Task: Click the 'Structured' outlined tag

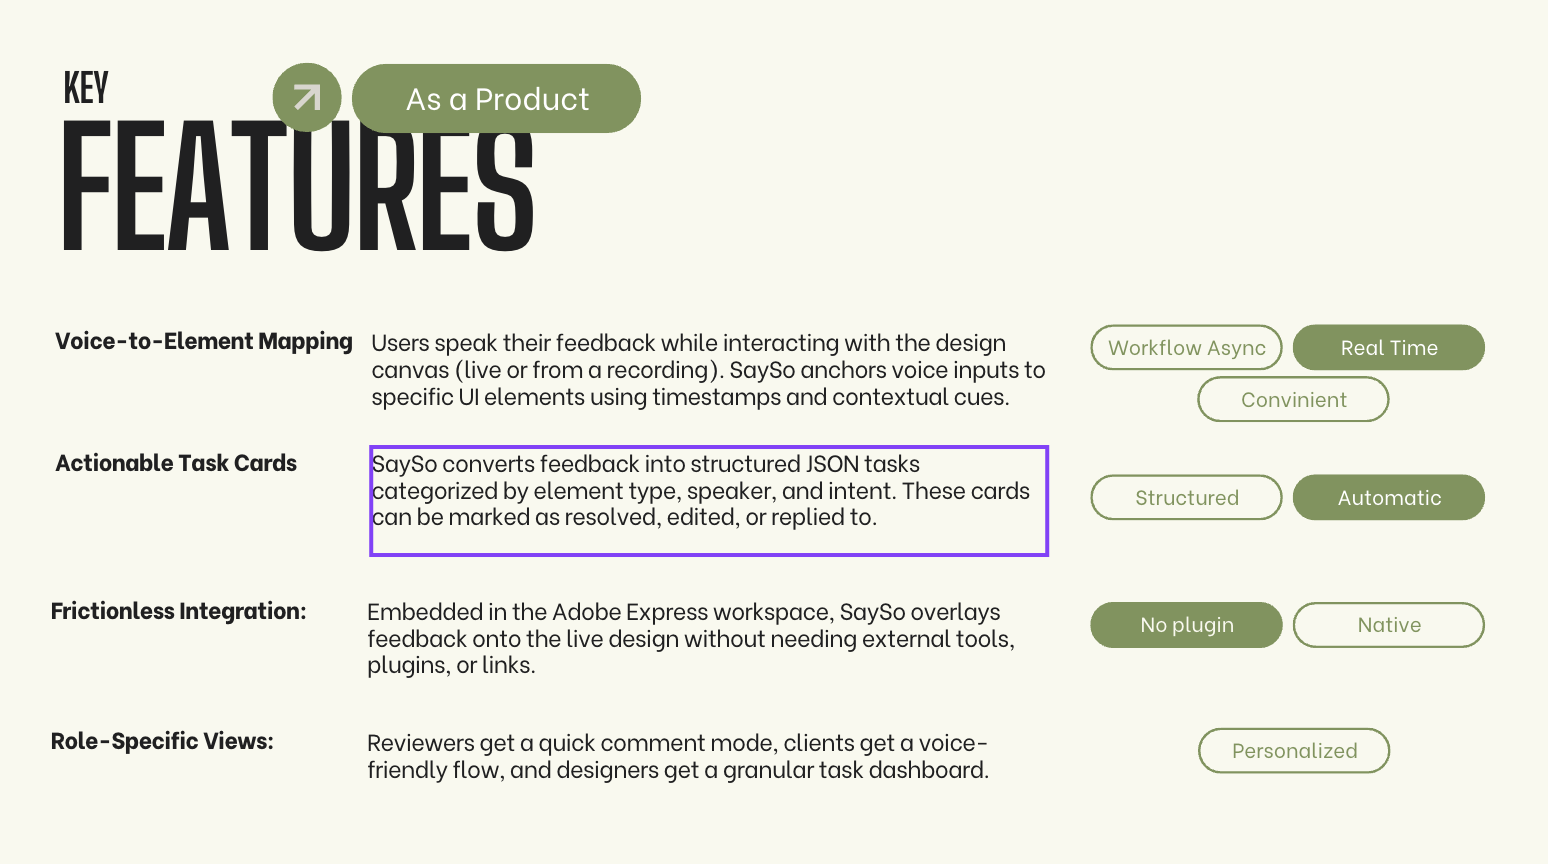Action: tap(1186, 498)
